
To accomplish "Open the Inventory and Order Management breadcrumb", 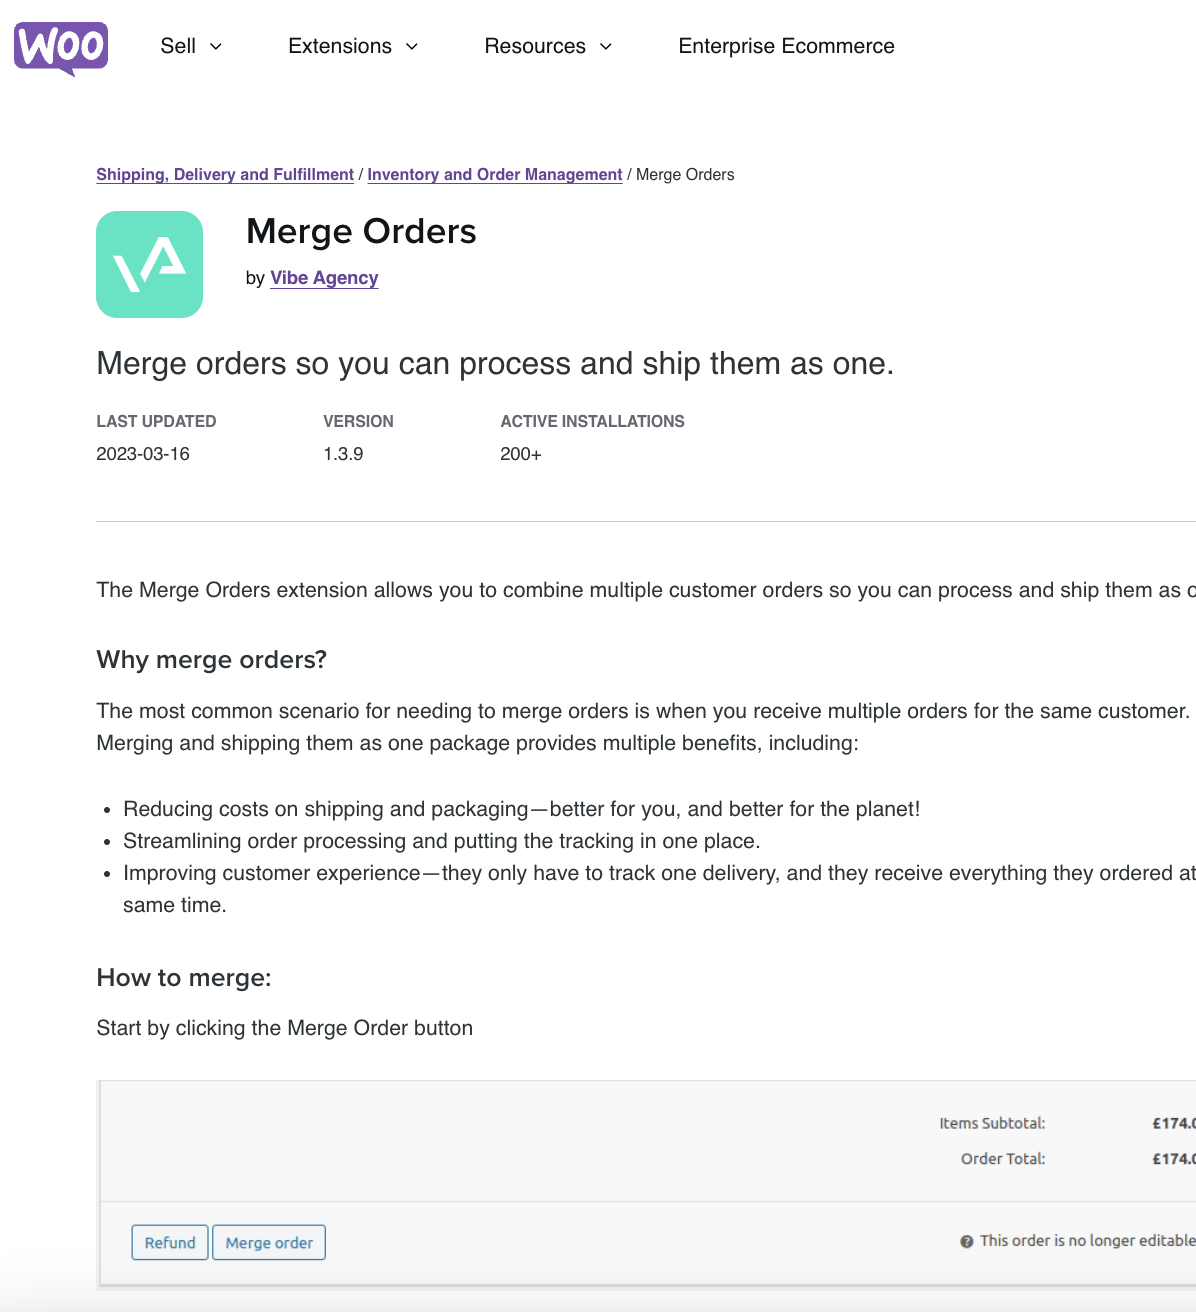I will click(494, 174).
